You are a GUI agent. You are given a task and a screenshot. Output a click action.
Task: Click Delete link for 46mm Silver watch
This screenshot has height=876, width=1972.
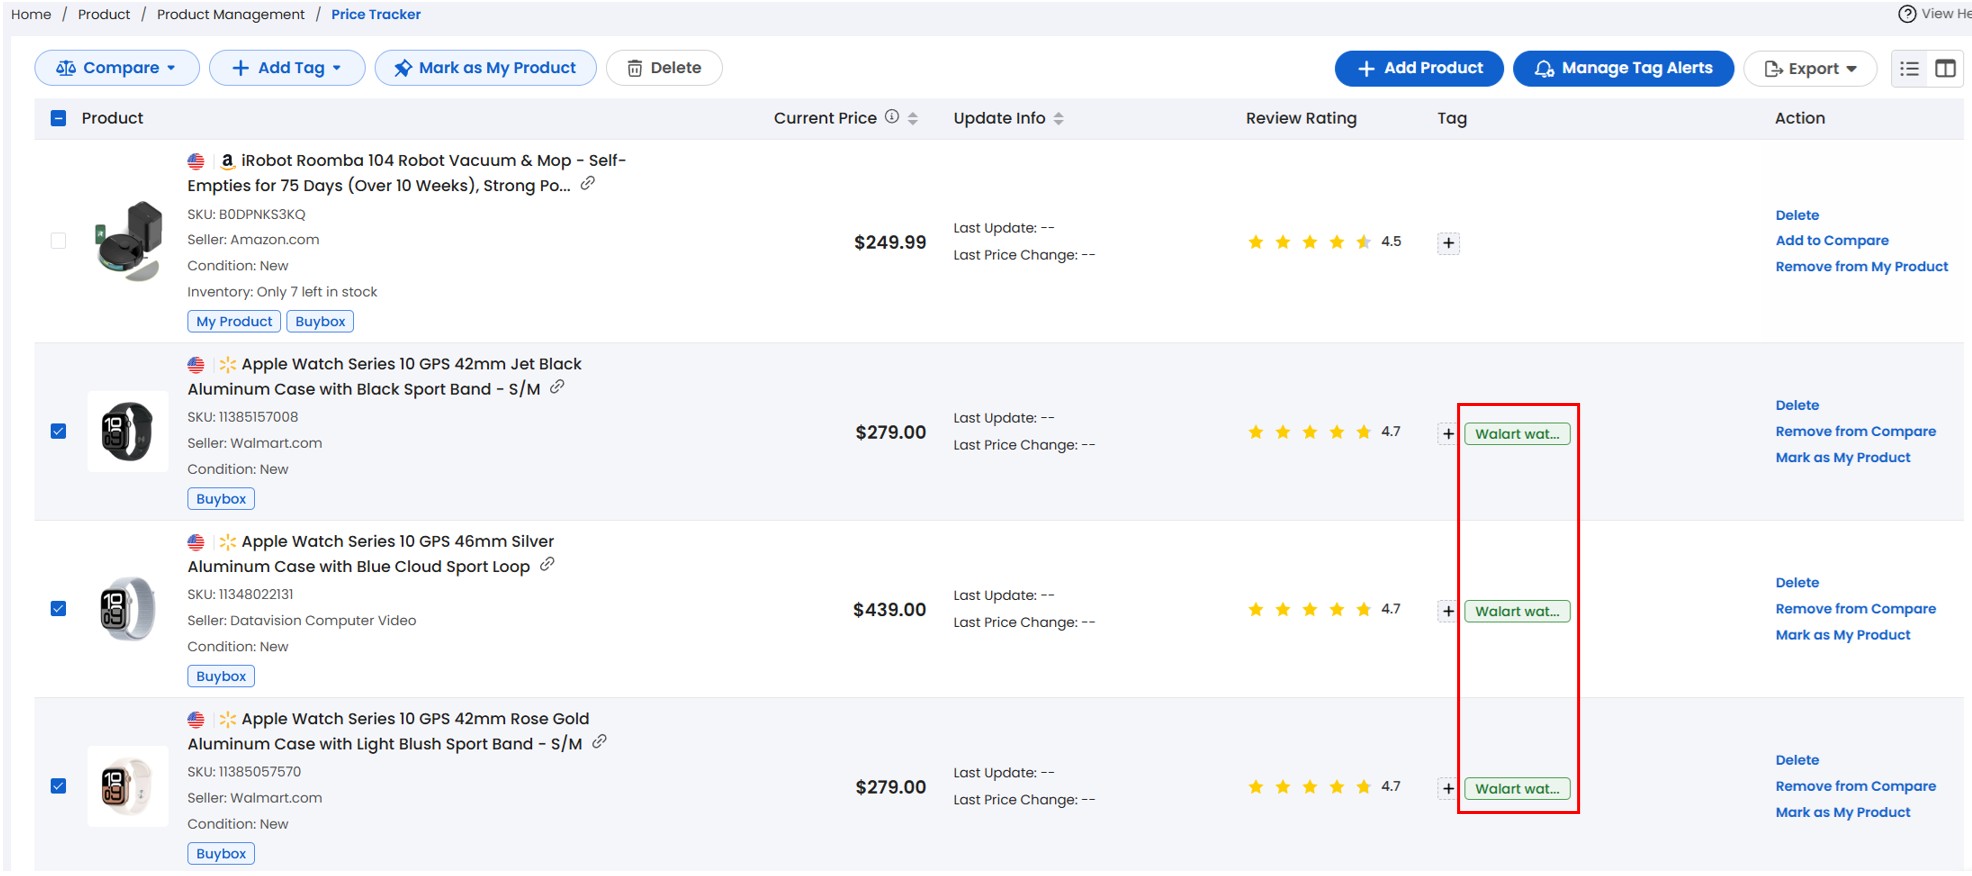click(x=1797, y=583)
